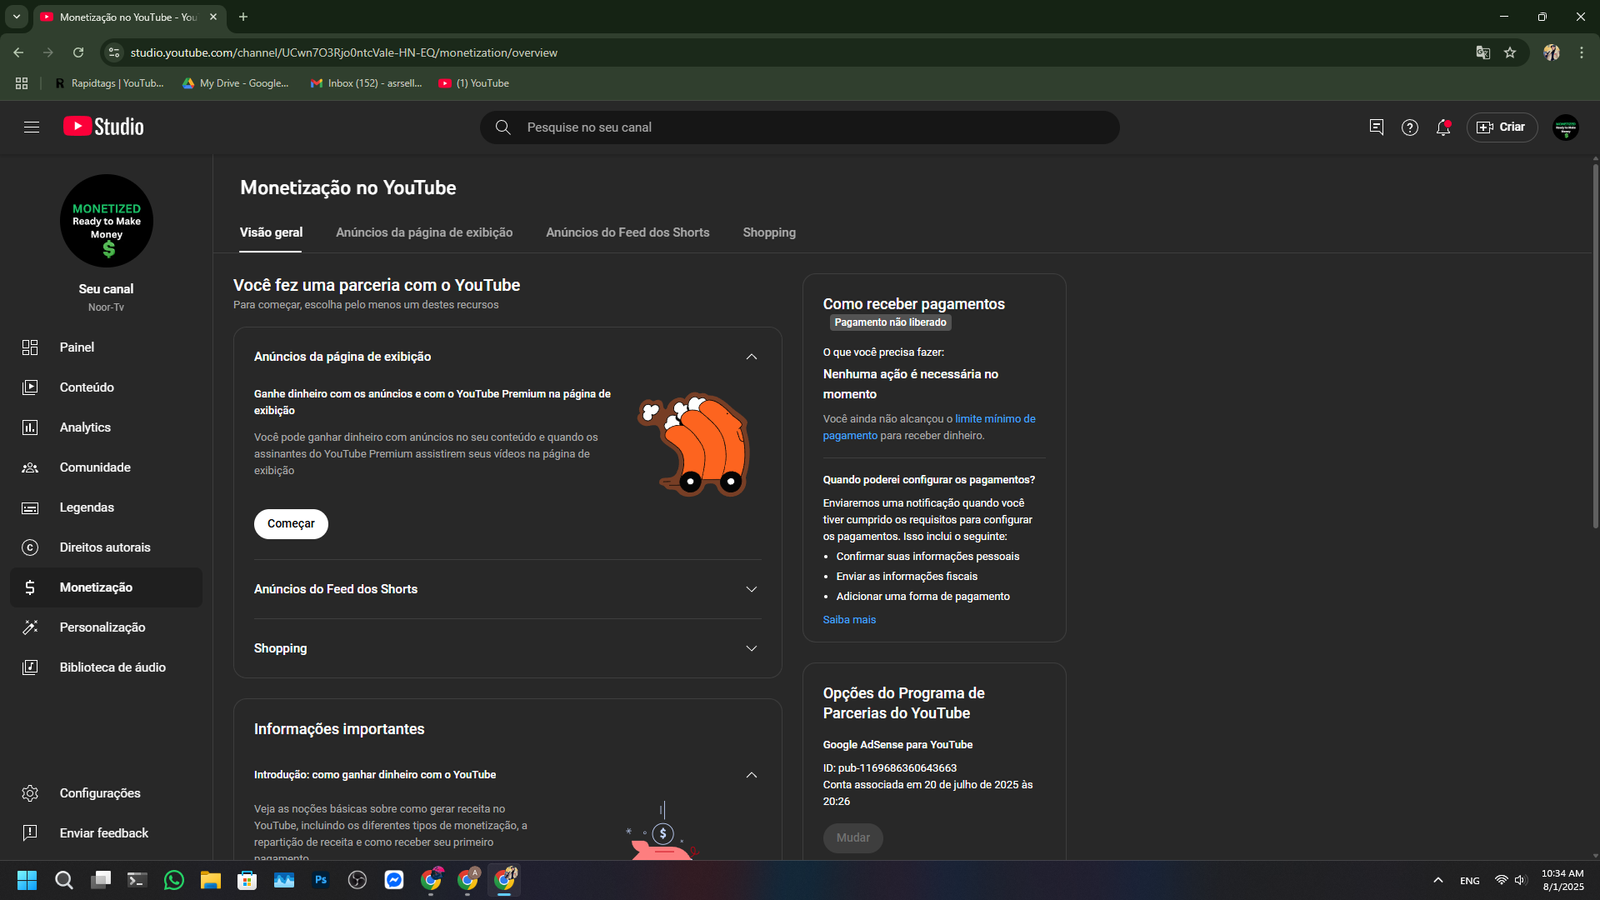Go to Analytics in the sidebar
Screen dimensions: 1600x900
[106, 427]
